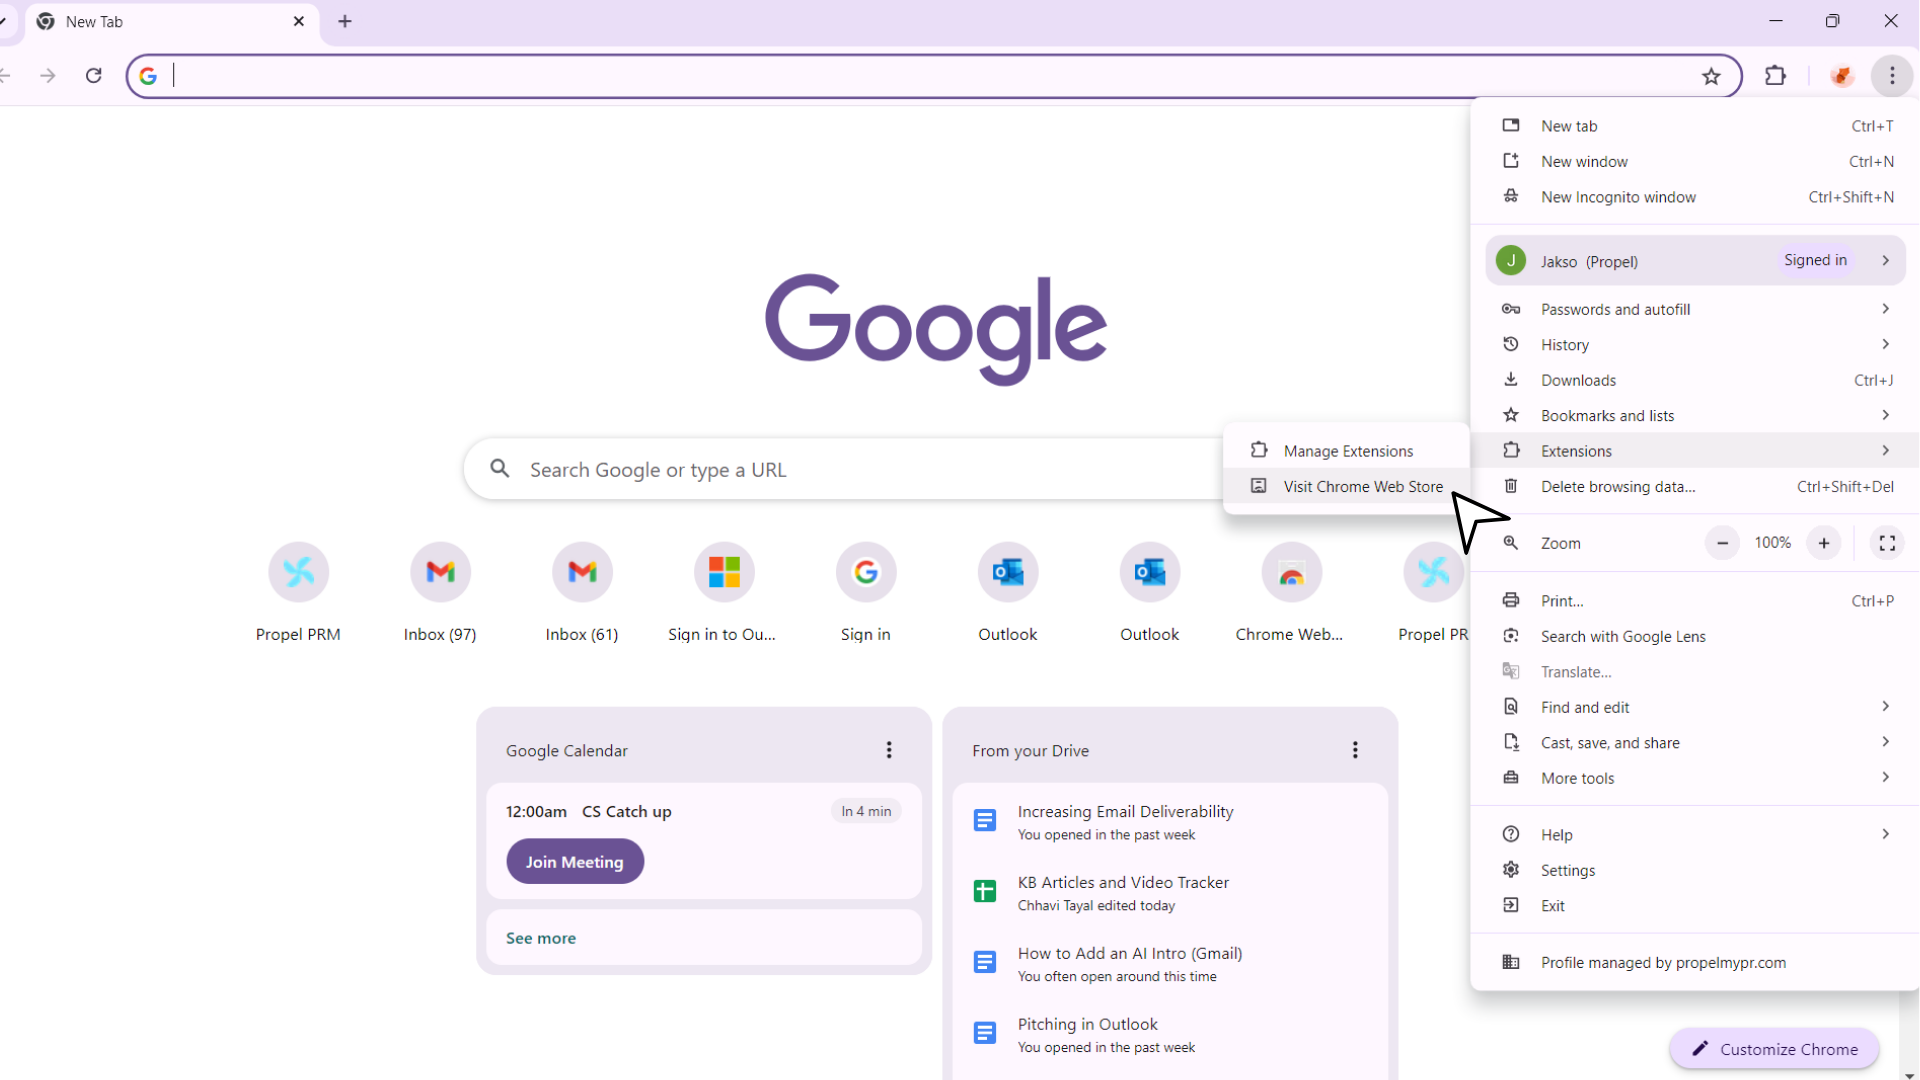Click the Signed in status badge

coord(1815,260)
